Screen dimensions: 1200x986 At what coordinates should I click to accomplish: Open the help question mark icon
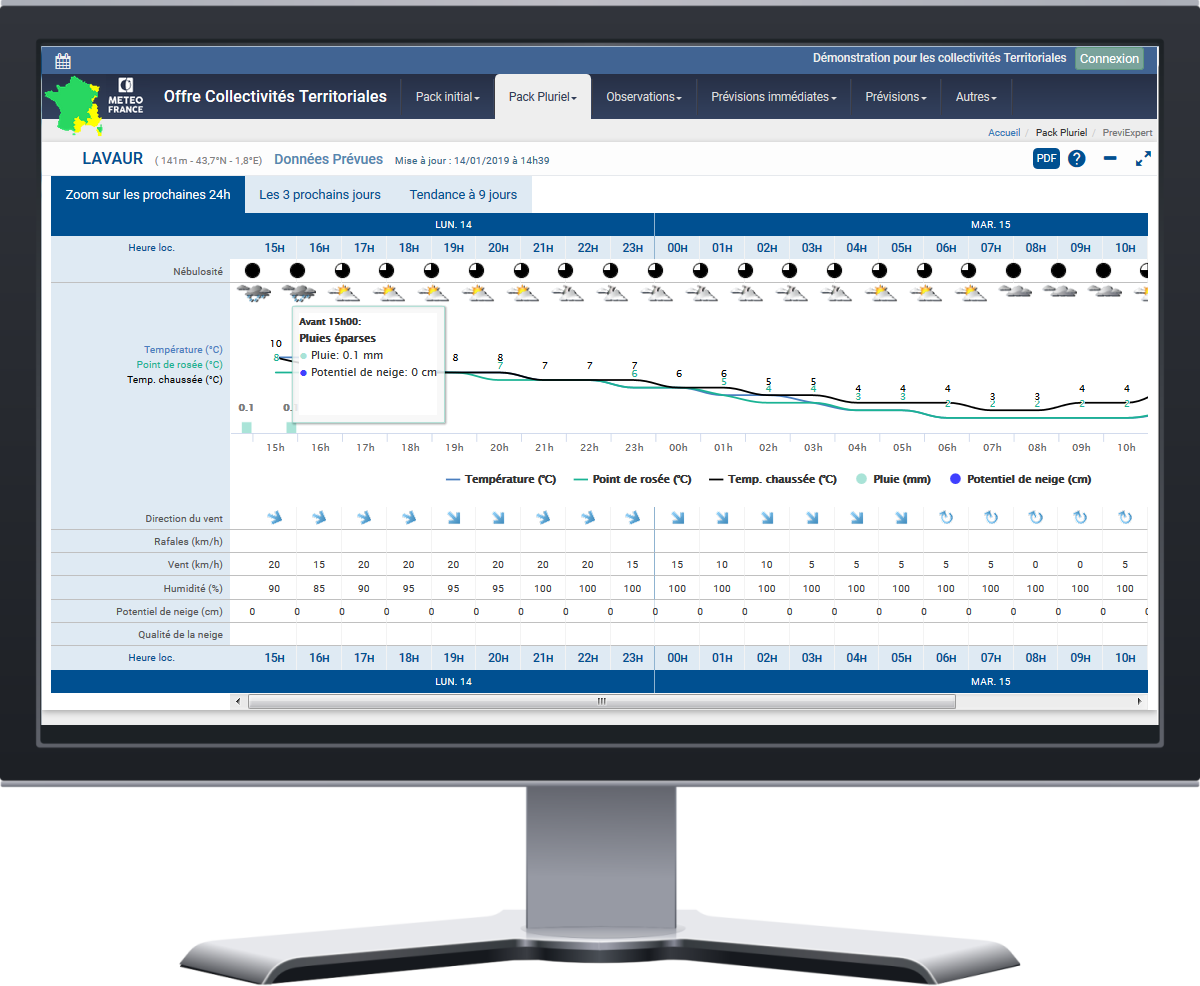tap(1076, 158)
